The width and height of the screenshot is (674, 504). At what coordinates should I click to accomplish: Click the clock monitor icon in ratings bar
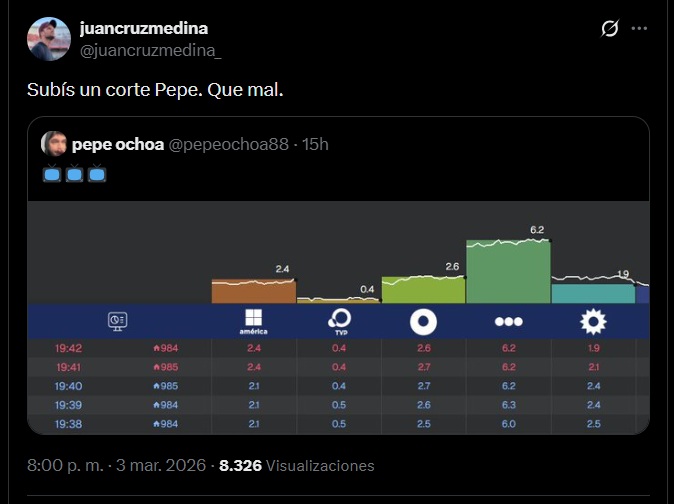[x=118, y=320]
